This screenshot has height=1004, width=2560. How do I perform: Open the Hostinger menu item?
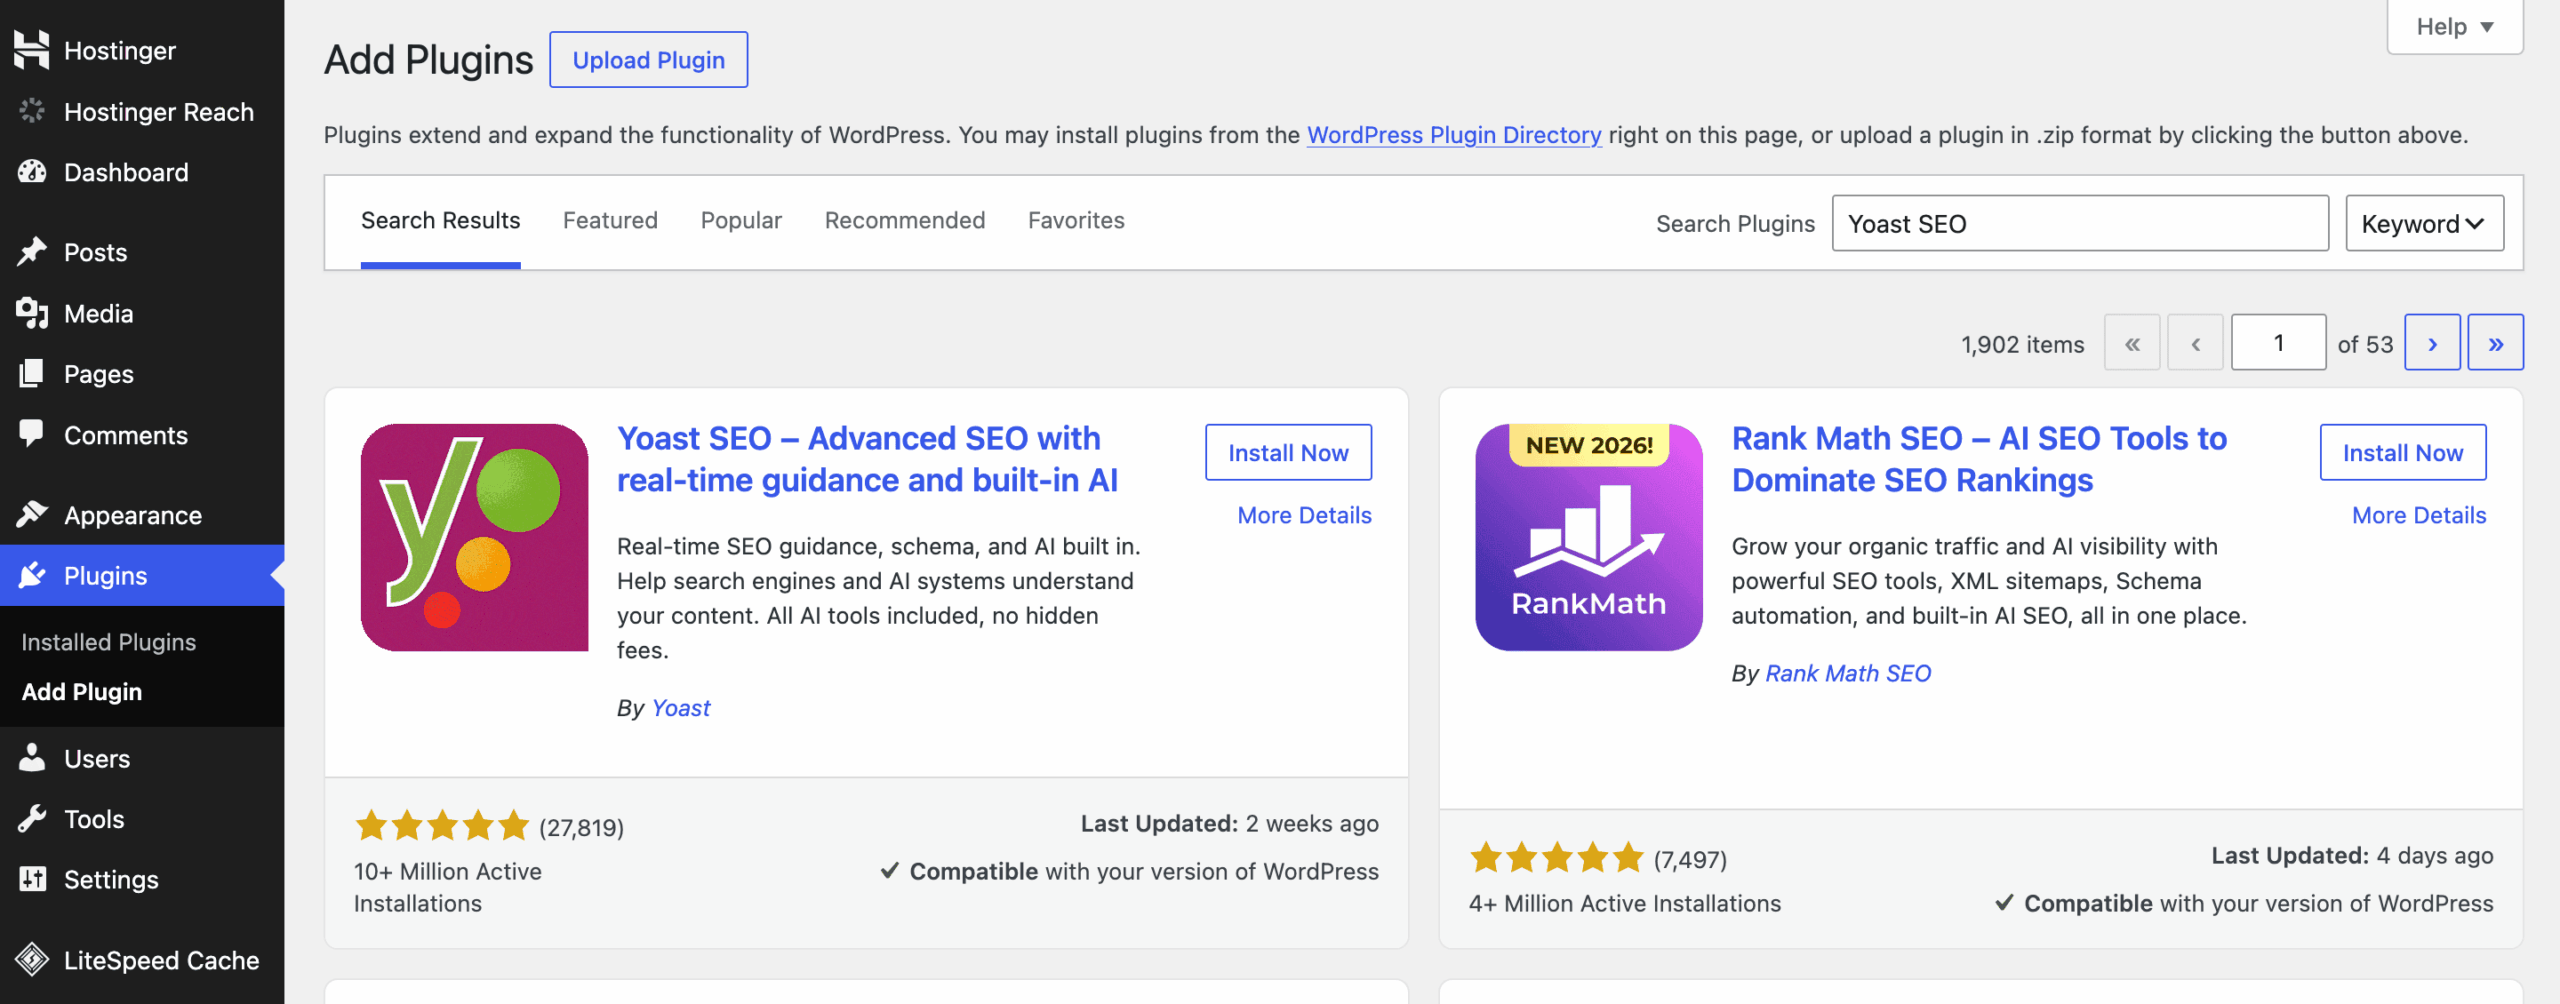click(x=142, y=50)
